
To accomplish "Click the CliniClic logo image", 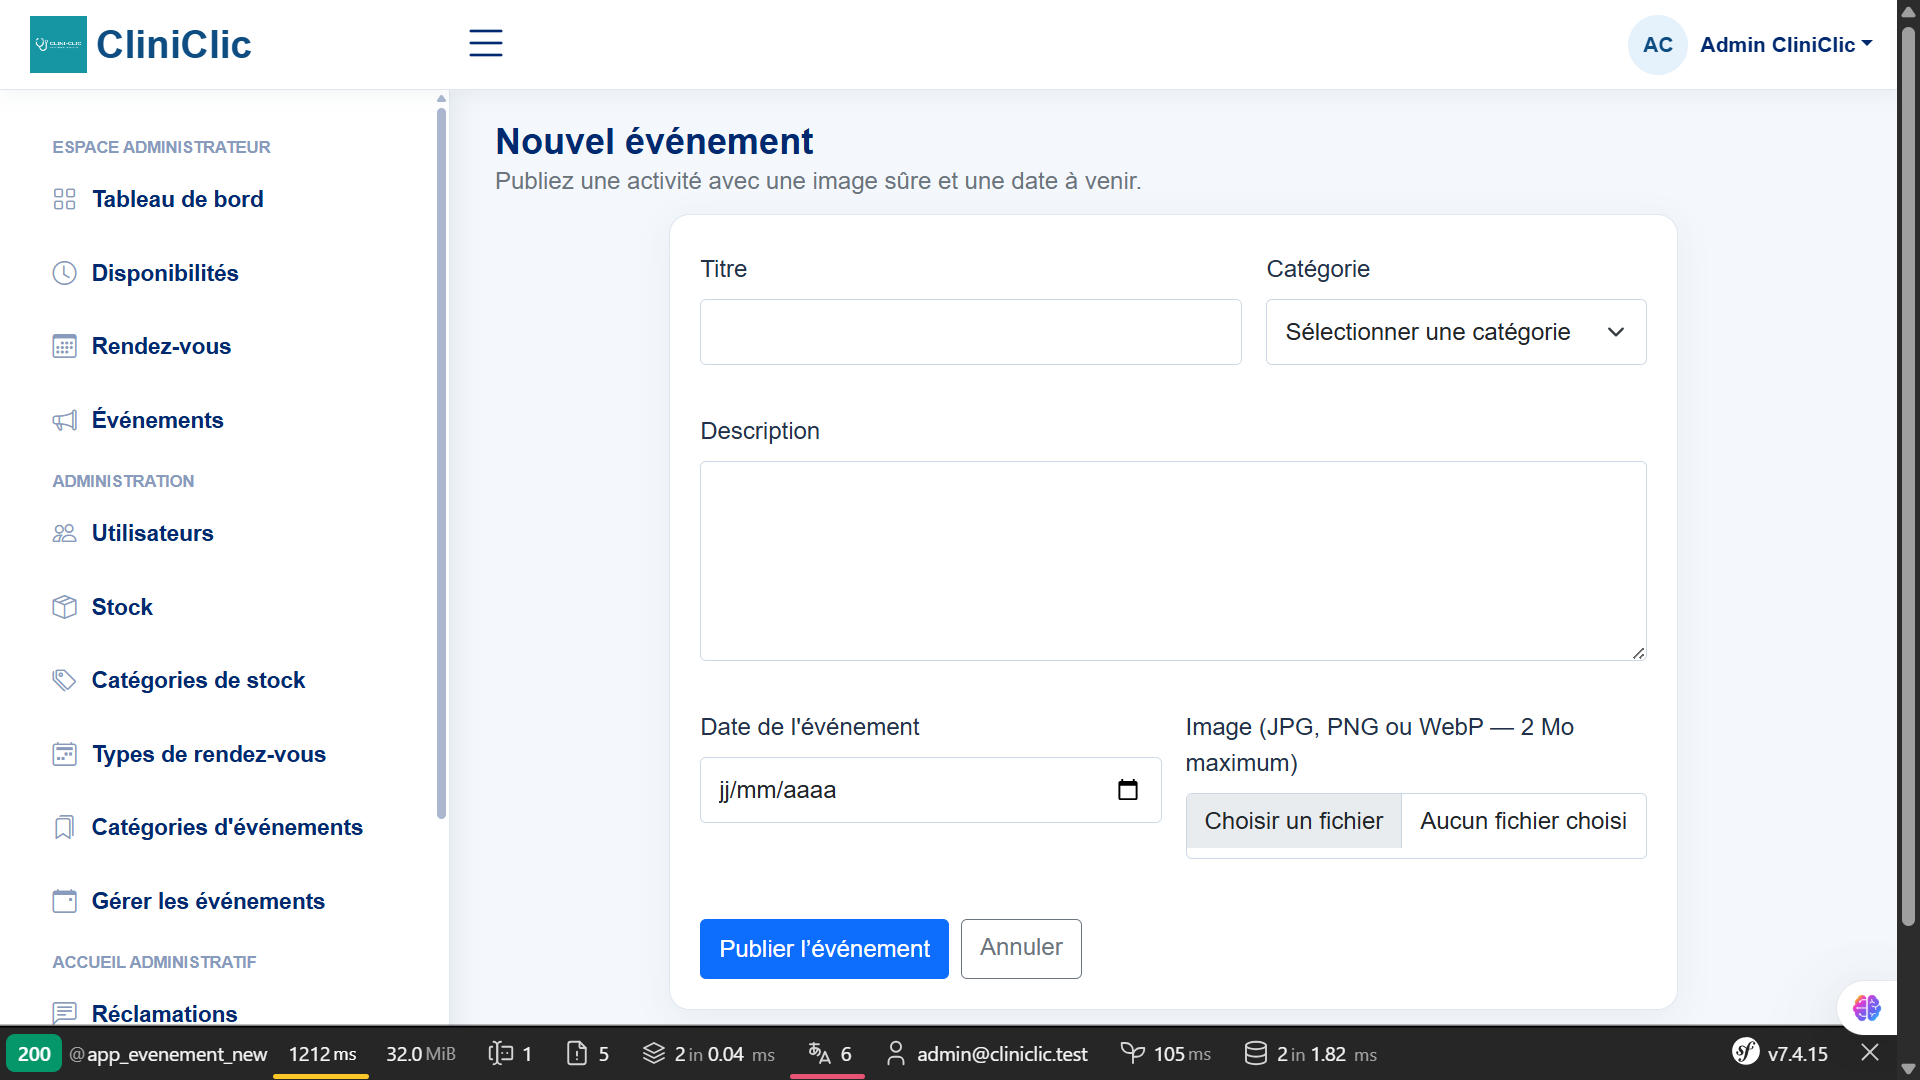I will point(58,44).
